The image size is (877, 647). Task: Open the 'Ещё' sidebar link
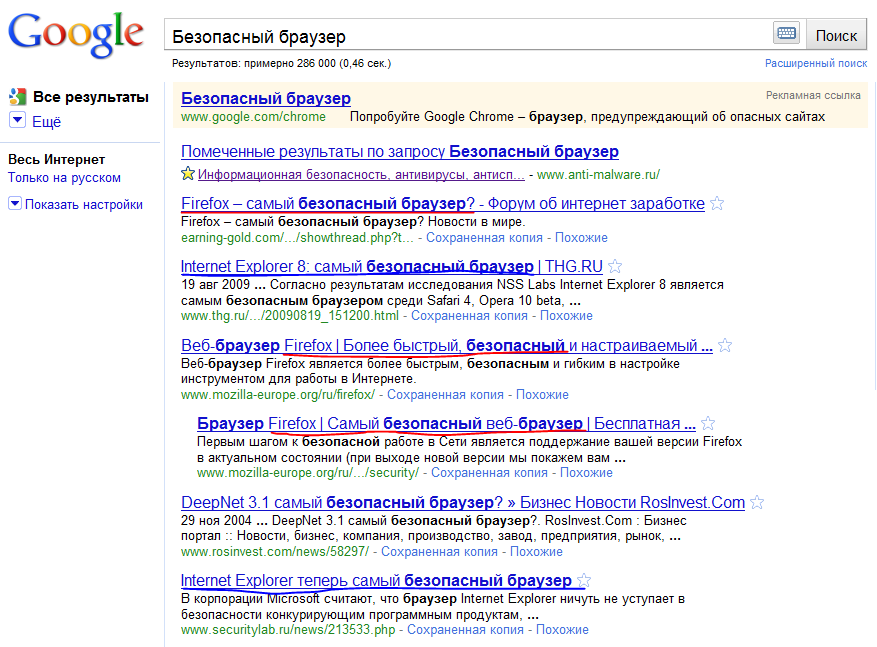46,122
